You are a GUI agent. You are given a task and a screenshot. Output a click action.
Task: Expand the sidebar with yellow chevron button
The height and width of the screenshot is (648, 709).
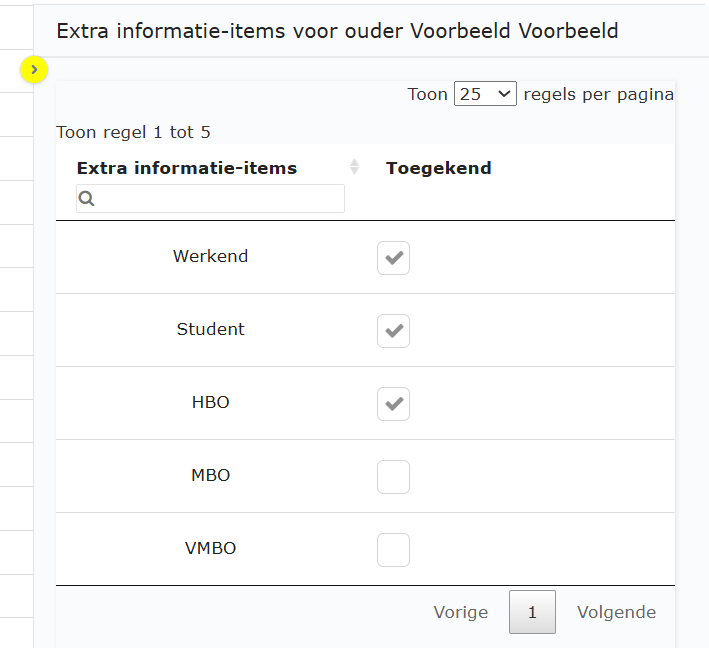[x=34, y=69]
